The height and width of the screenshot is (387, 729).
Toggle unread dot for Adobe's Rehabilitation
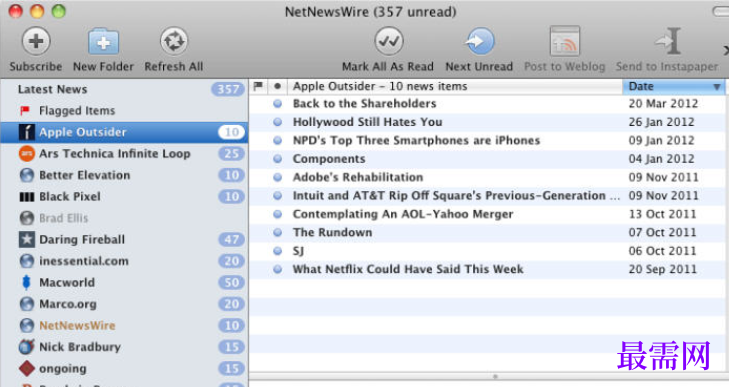pyautogui.click(x=278, y=177)
